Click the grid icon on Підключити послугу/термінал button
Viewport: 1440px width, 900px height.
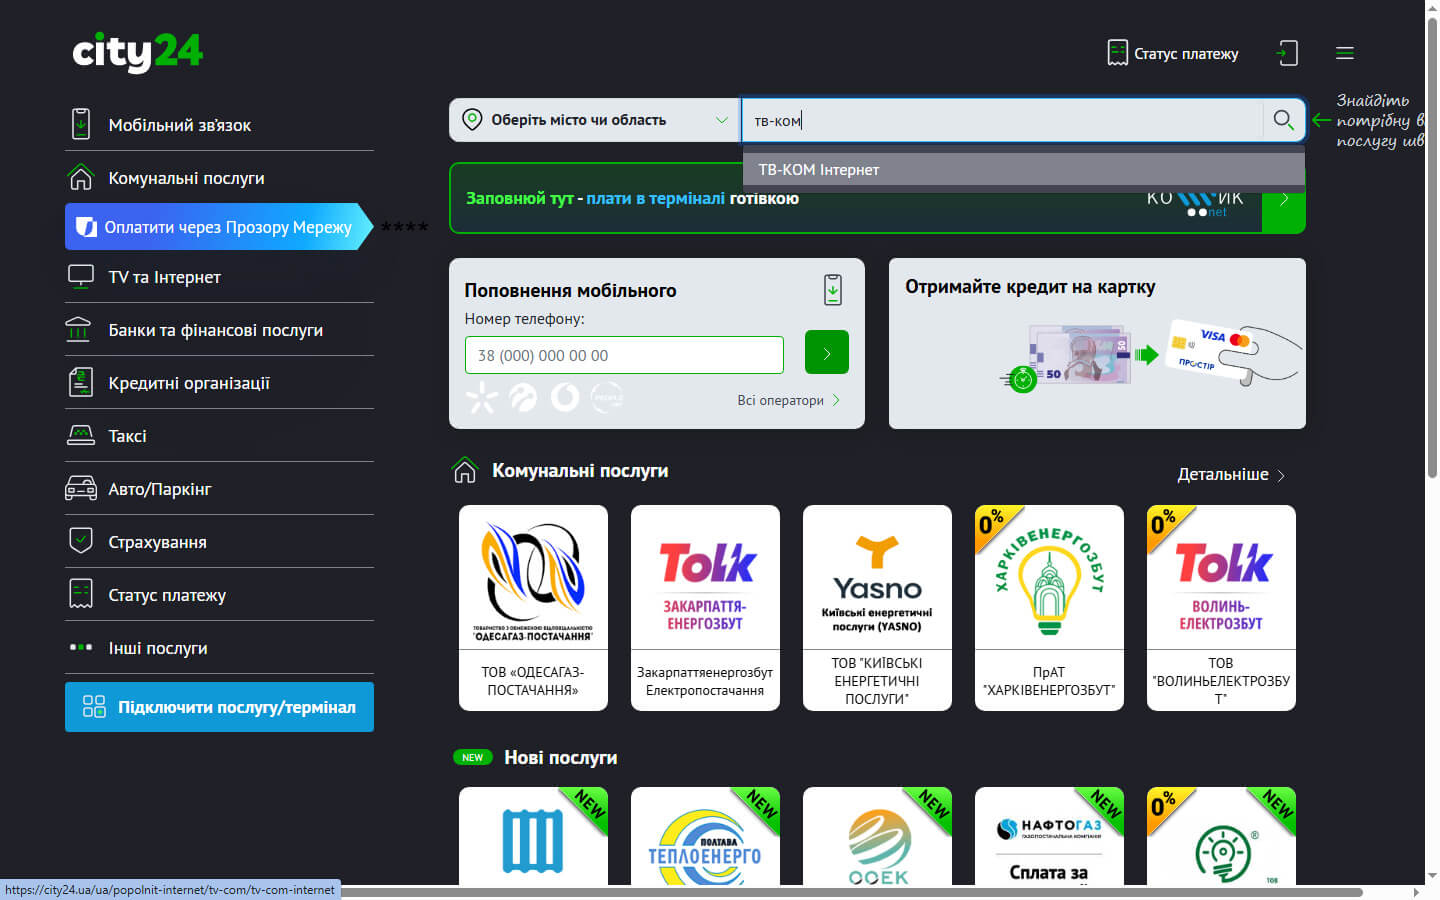(x=94, y=707)
